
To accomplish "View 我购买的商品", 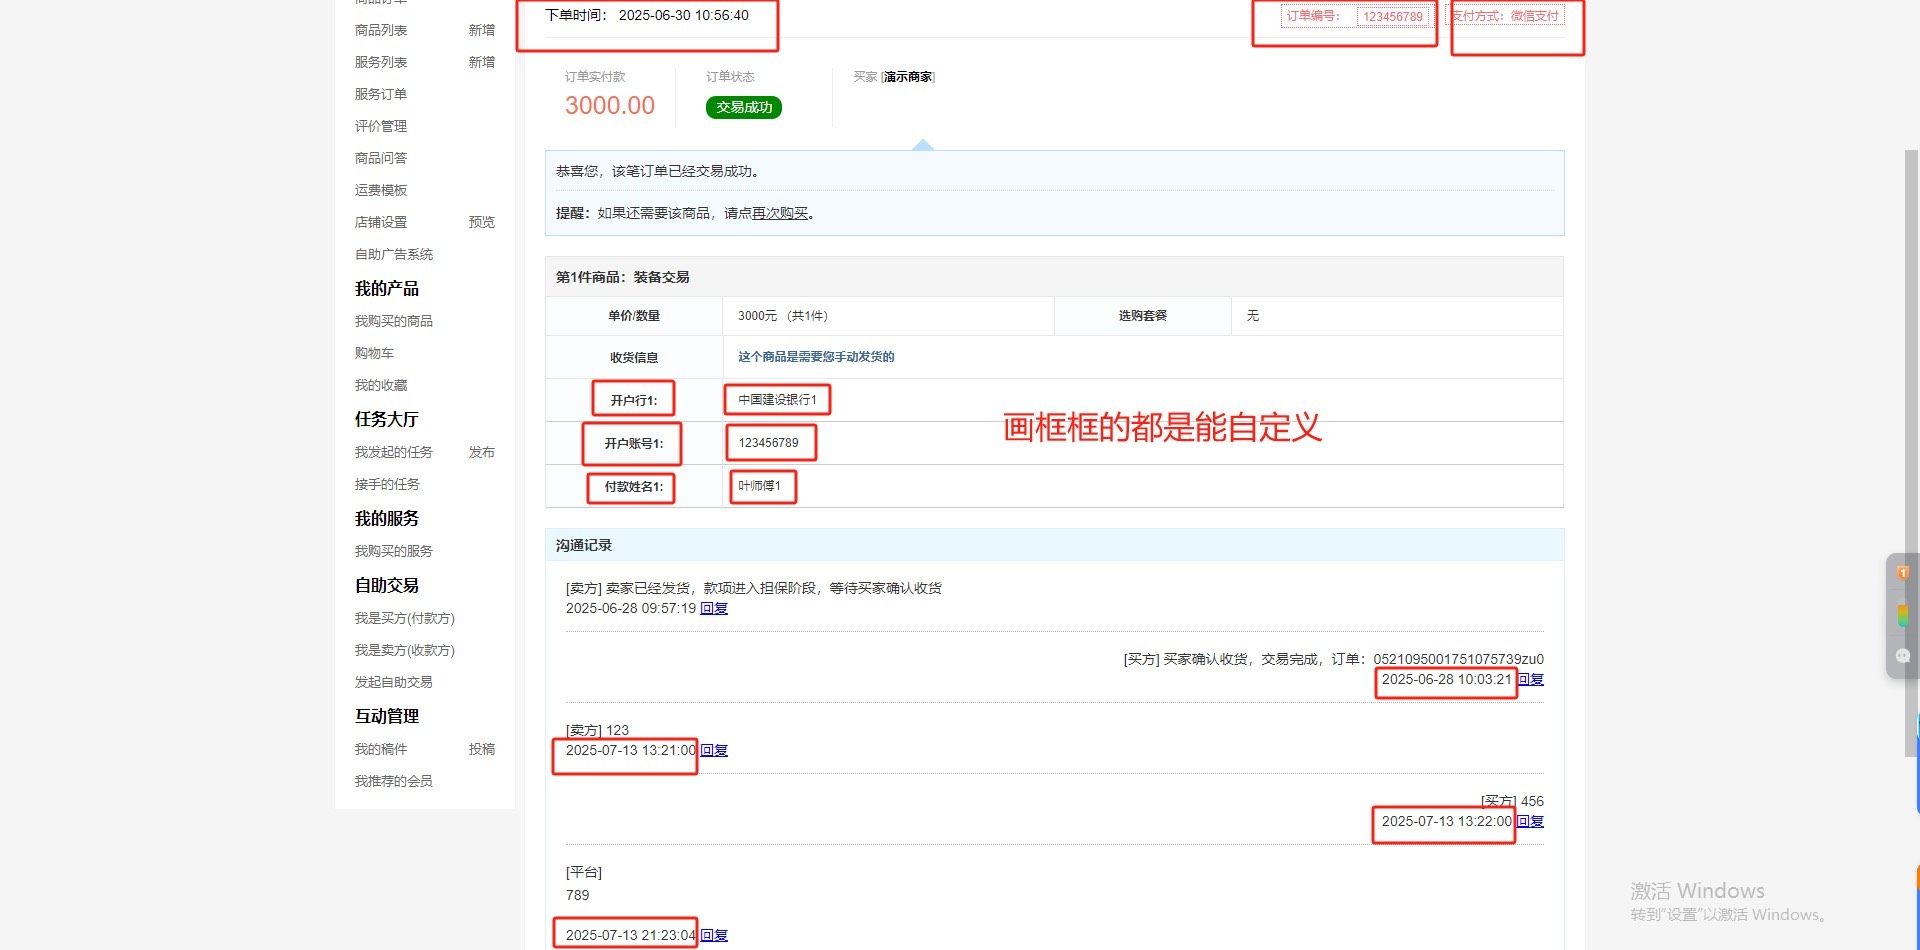I will [x=394, y=321].
